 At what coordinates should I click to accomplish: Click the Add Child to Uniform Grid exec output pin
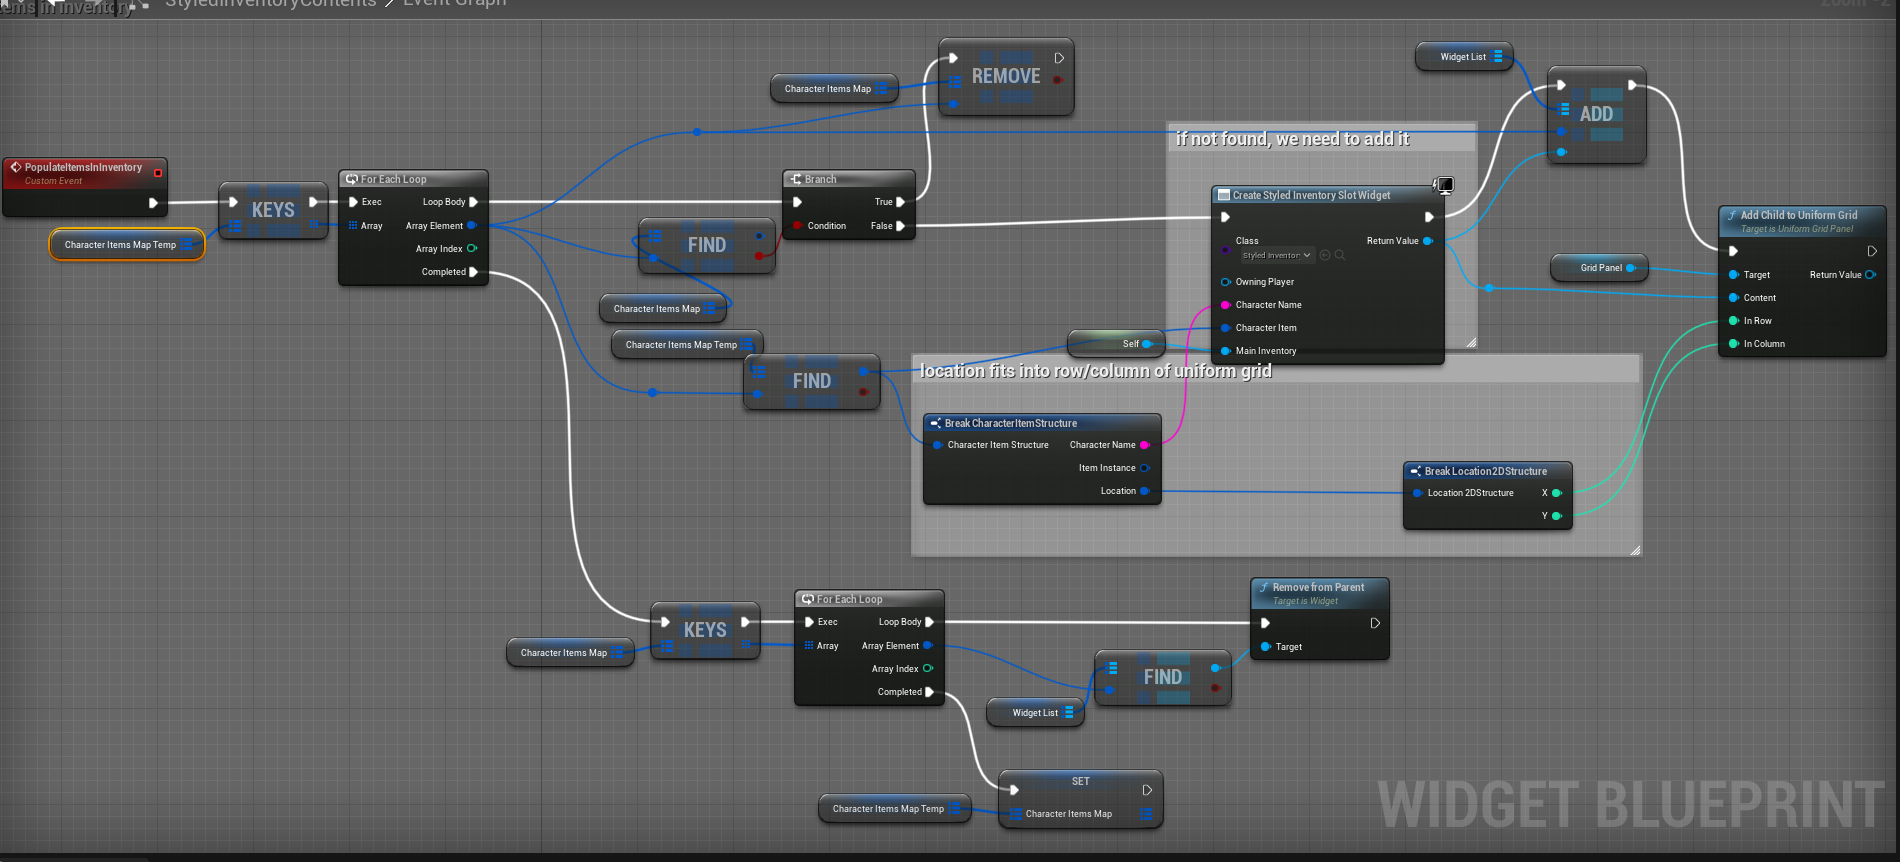pos(1872,251)
